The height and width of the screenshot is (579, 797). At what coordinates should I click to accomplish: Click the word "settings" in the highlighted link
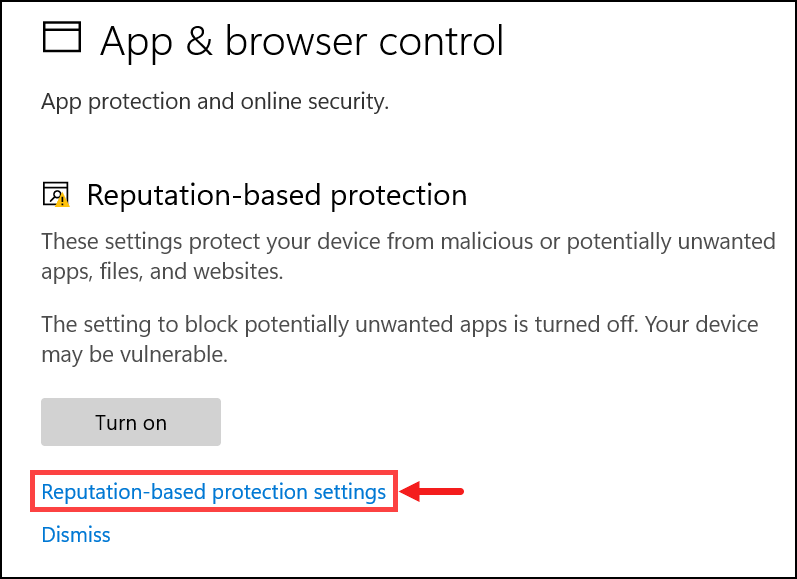[351, 492]
